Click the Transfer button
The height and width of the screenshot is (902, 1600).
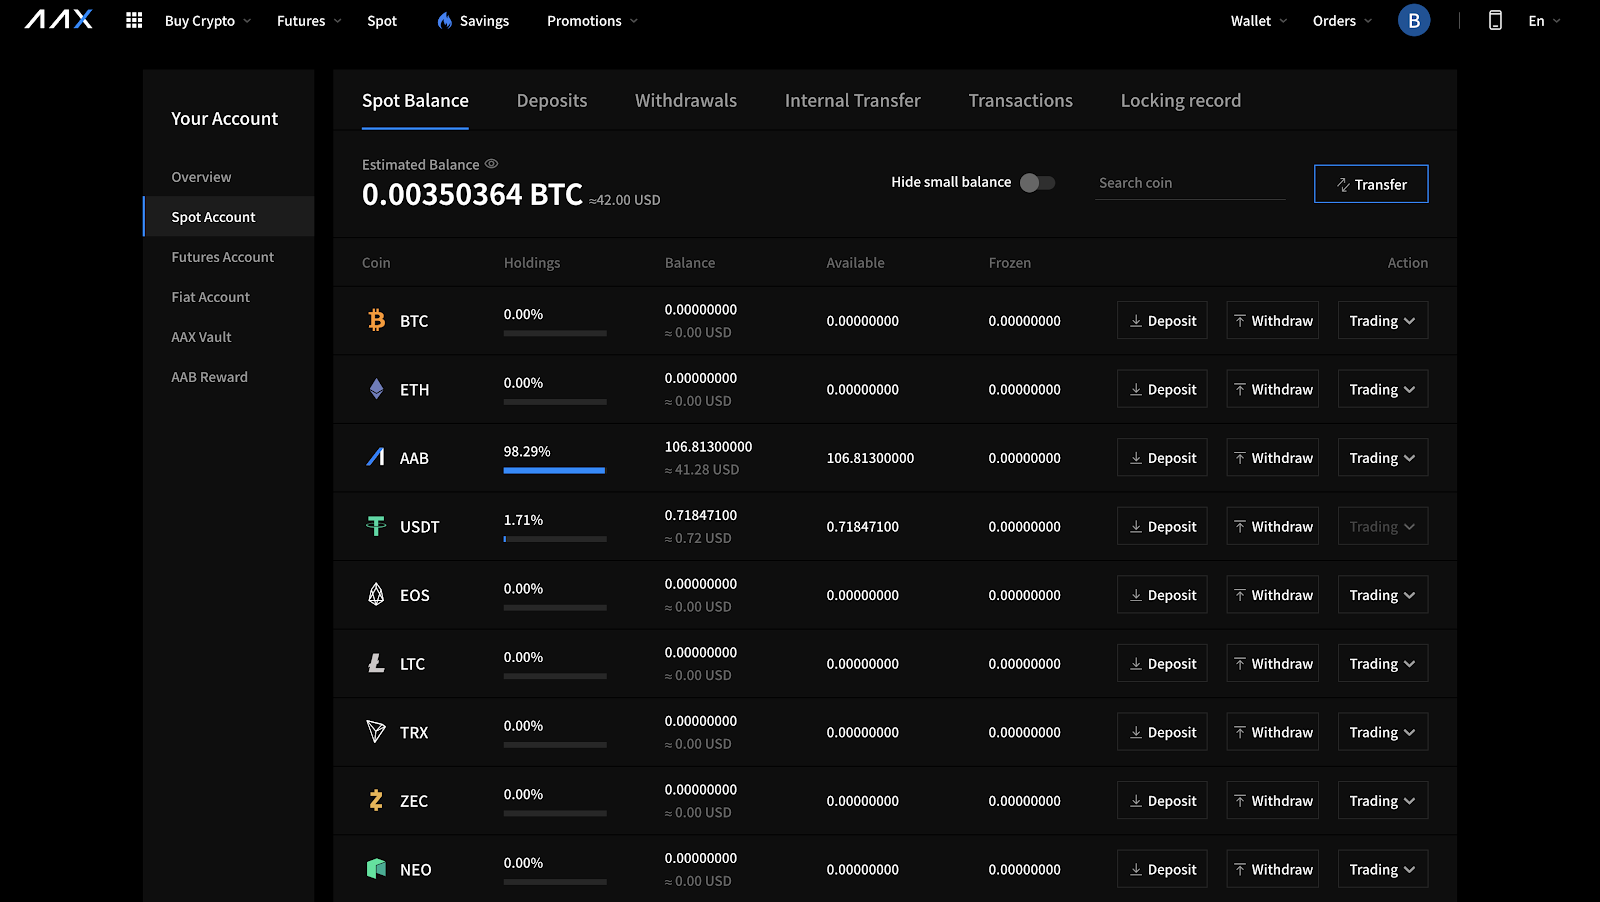[x=1371, y=184]
